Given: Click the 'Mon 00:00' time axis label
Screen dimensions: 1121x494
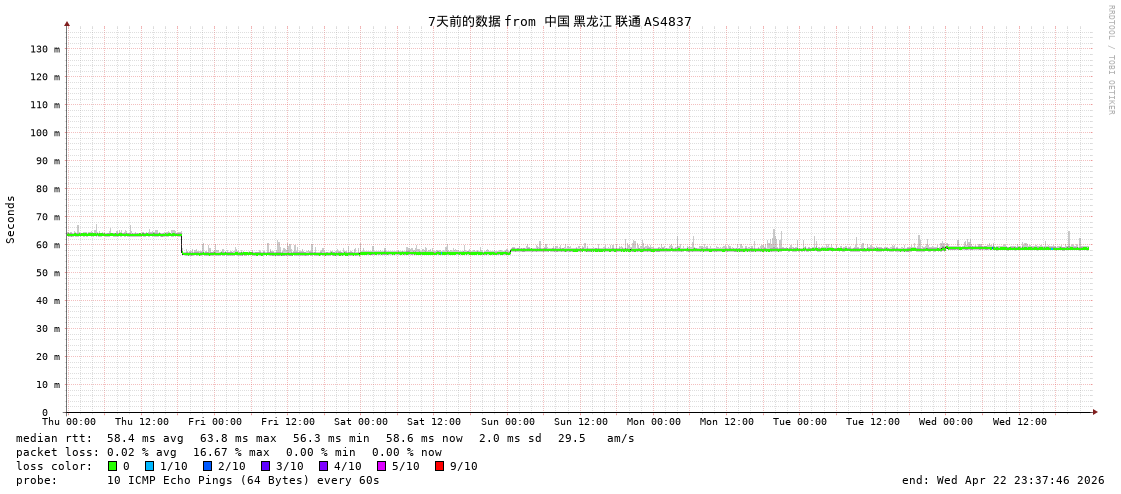Looking at the screenshot, I should tap(653, 422).
